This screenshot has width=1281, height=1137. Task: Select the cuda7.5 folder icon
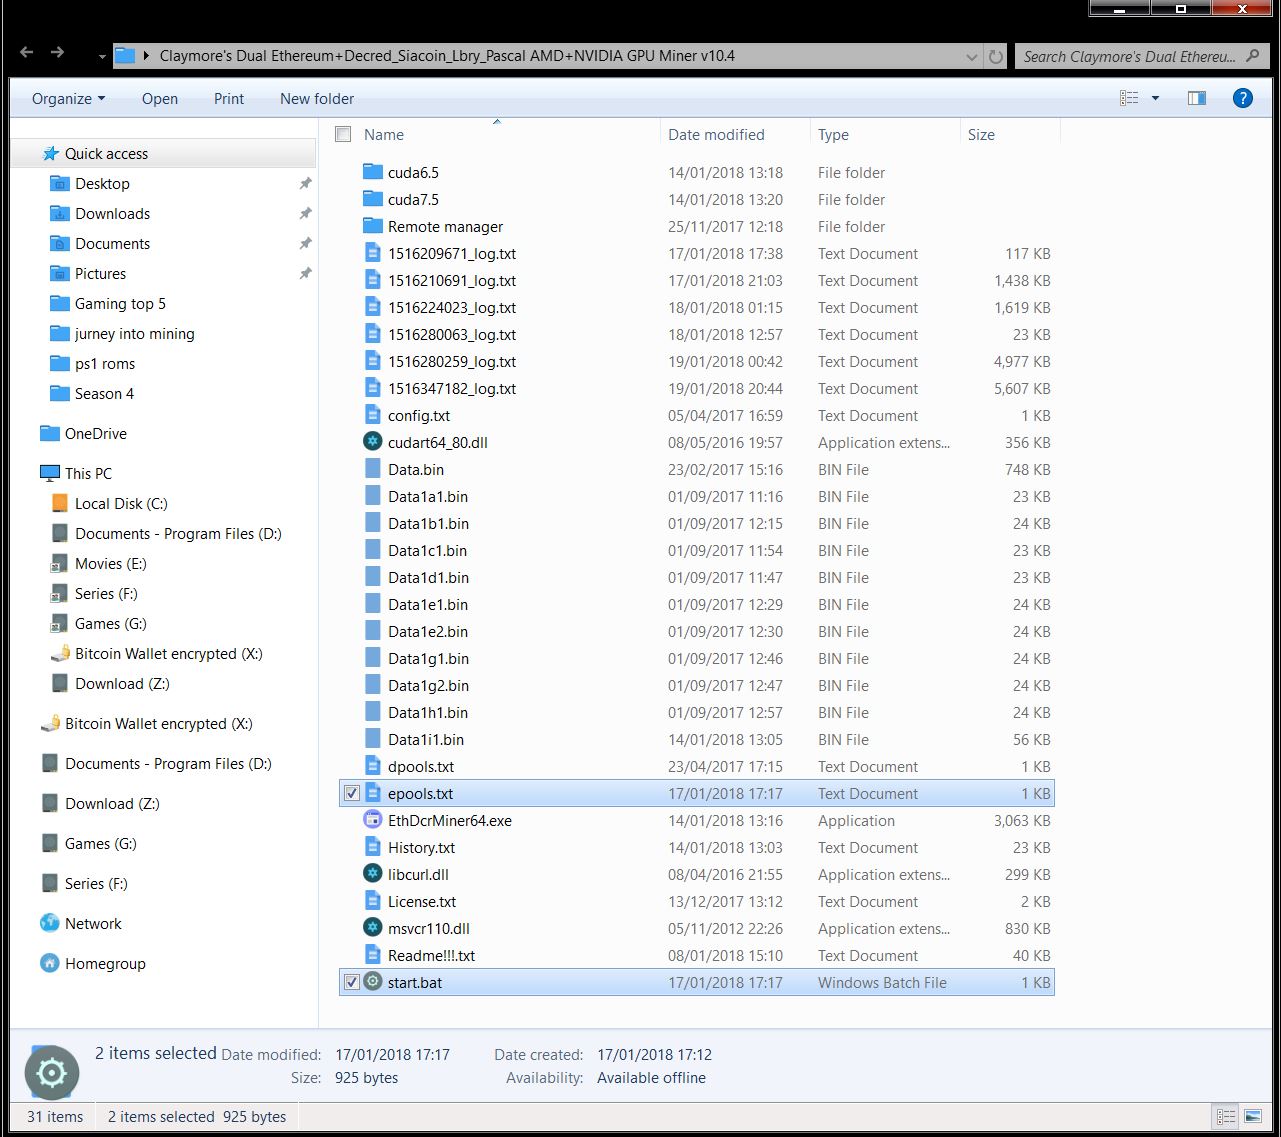click(x=373, y=199)
